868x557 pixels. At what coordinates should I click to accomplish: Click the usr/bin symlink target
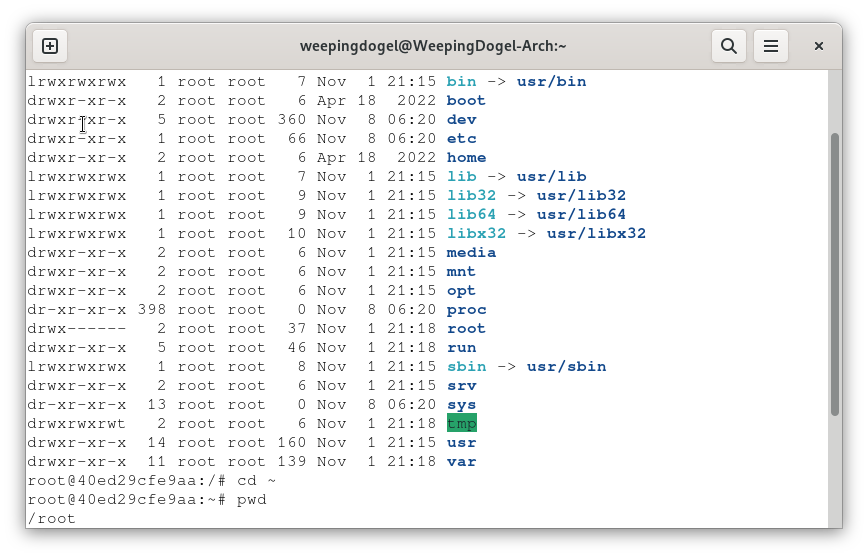point(551,82)
